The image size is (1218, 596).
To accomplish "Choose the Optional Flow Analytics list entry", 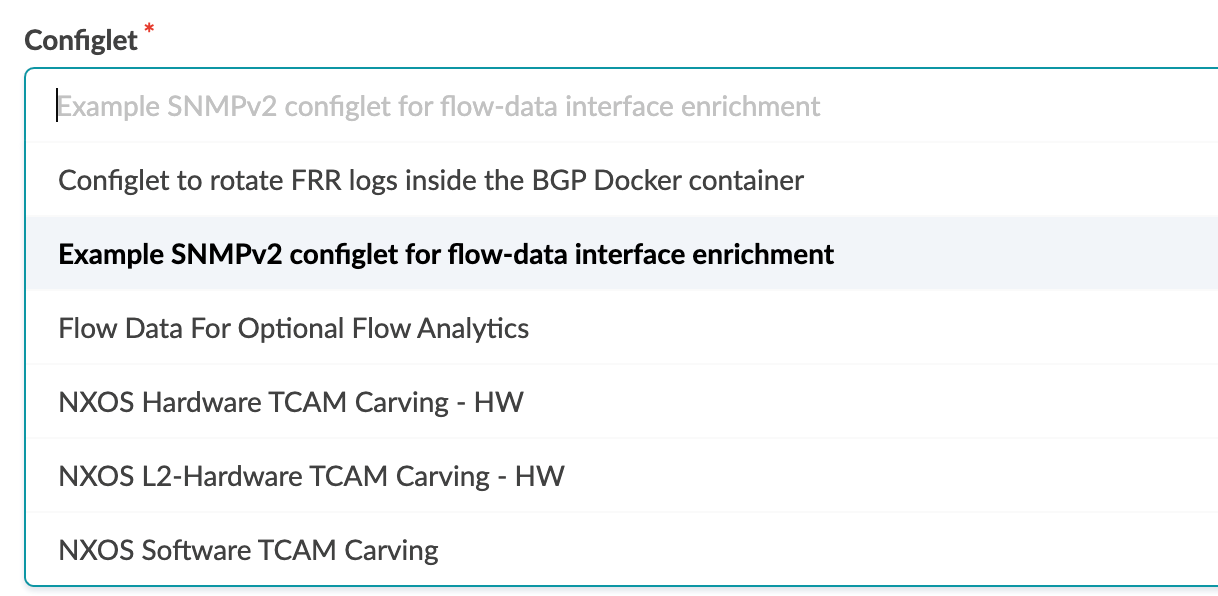I will tap(294, 328).
